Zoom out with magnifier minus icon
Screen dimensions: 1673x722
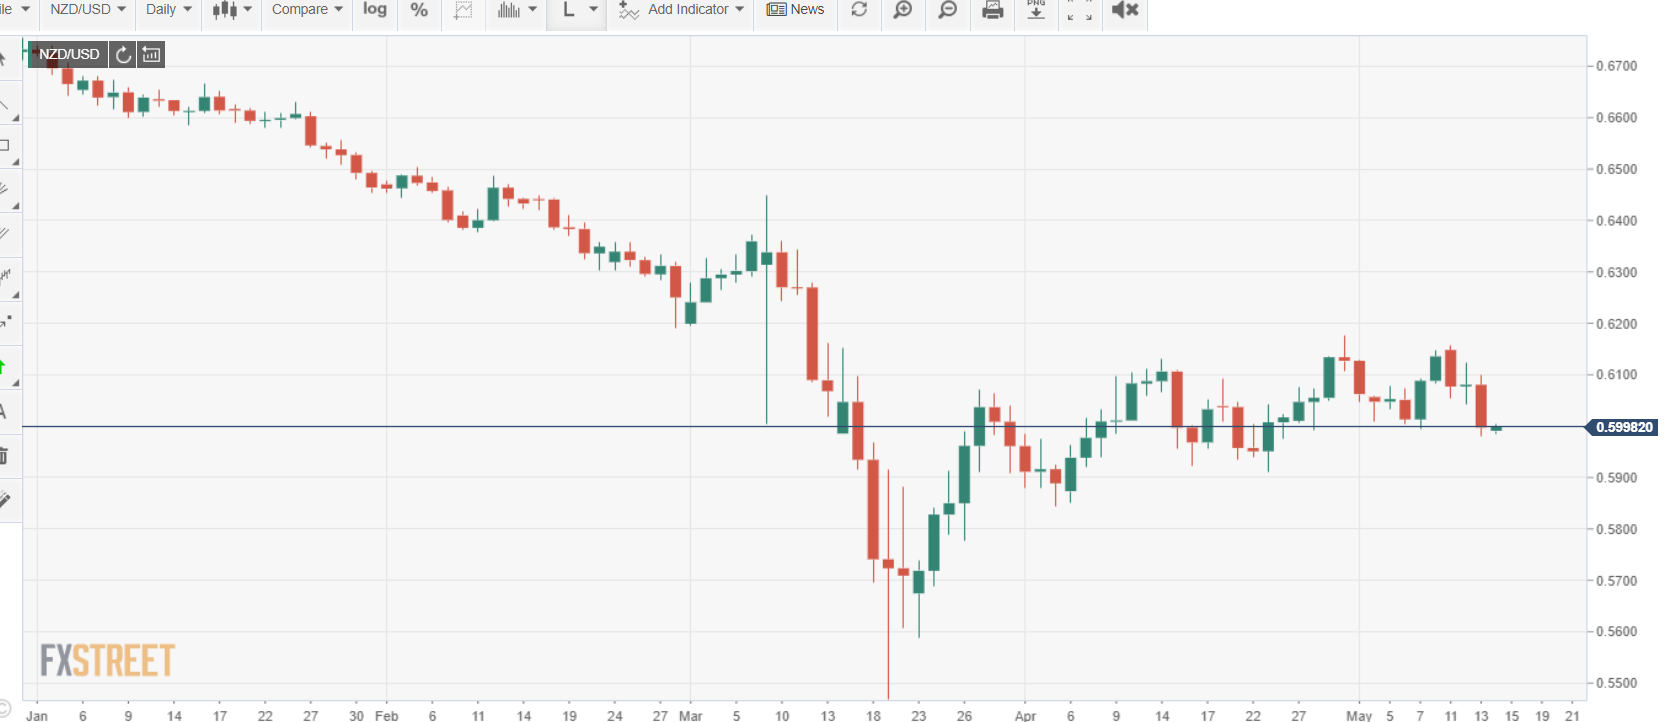coord(947,10)
